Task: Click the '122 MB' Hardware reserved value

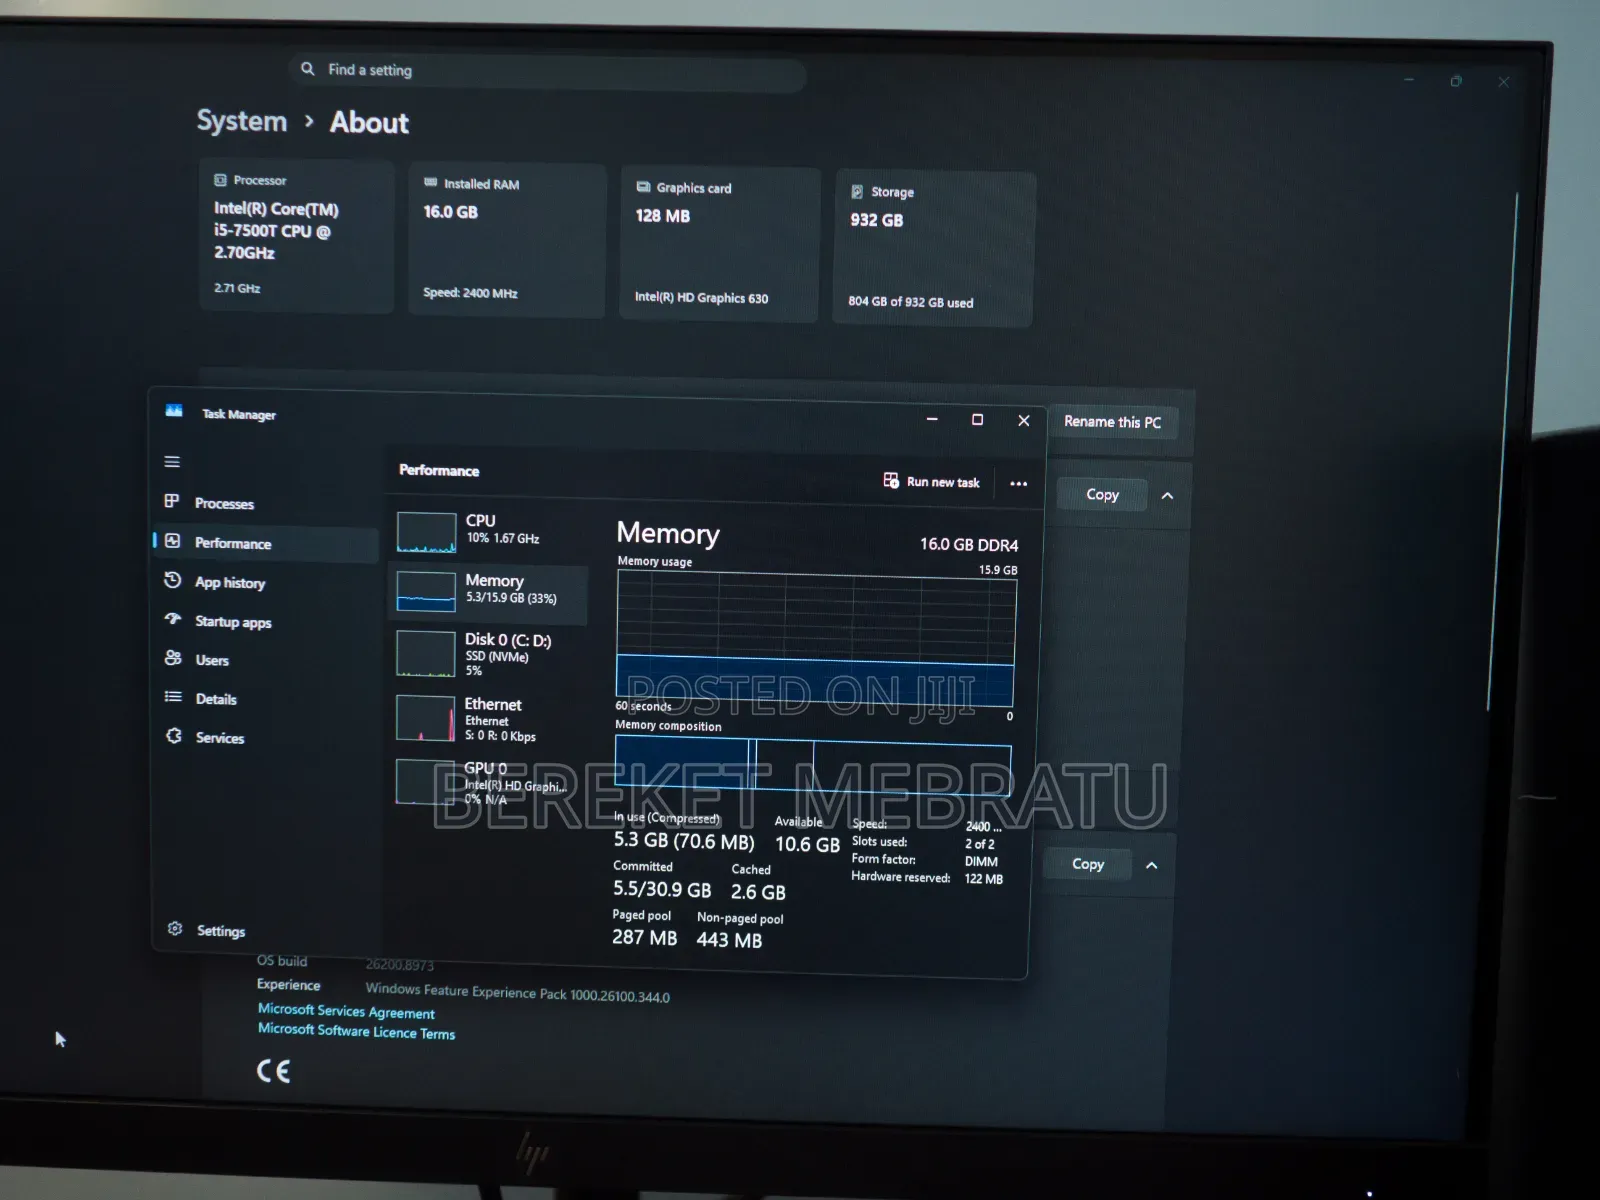Action: click(x=984, y=879)
